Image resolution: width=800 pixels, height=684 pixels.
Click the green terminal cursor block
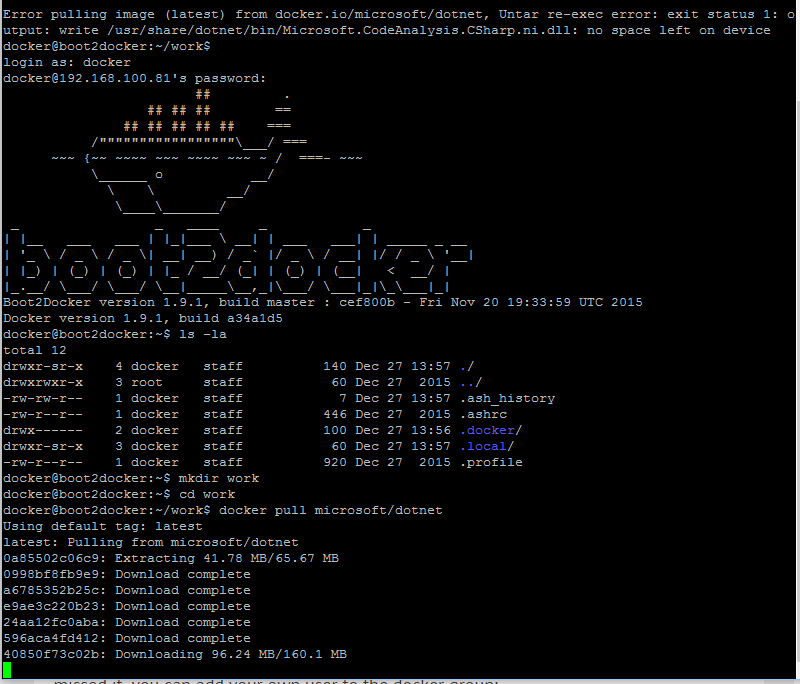point(8,670)
